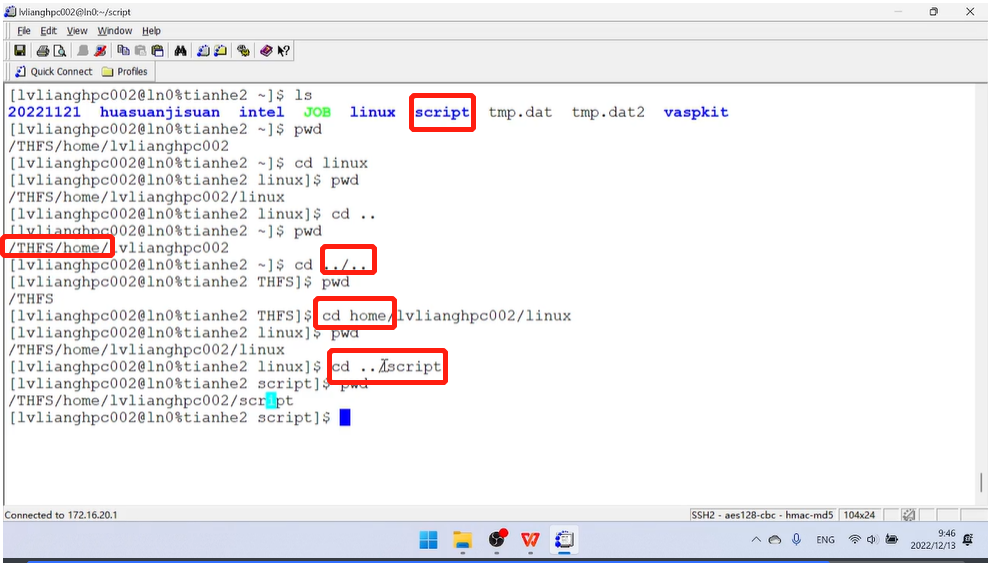Open a New File Transfer Window

point(220,50)
